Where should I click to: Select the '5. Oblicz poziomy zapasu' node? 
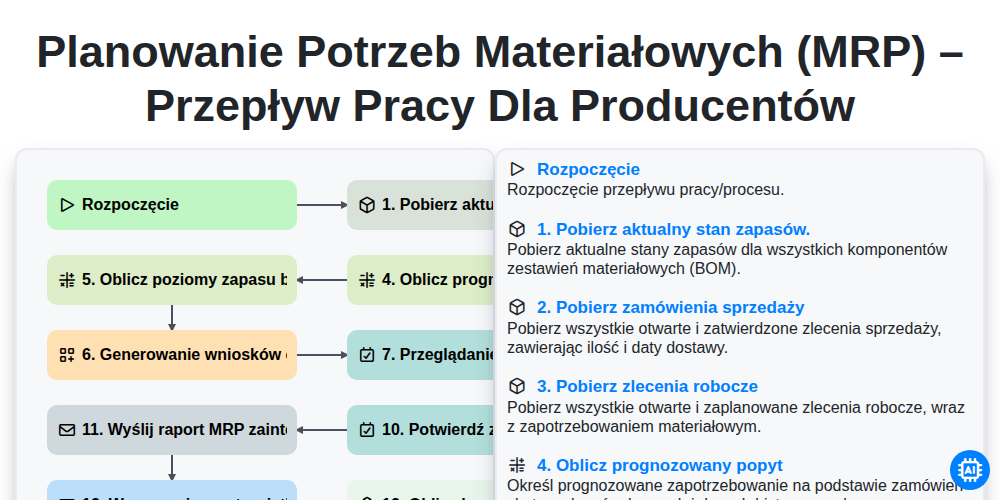(x=172, y=280)
